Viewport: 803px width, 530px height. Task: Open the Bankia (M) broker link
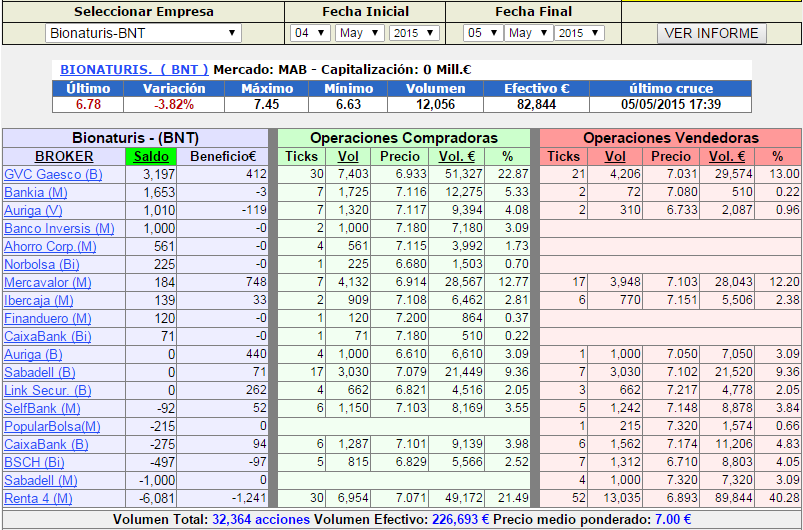36,193
